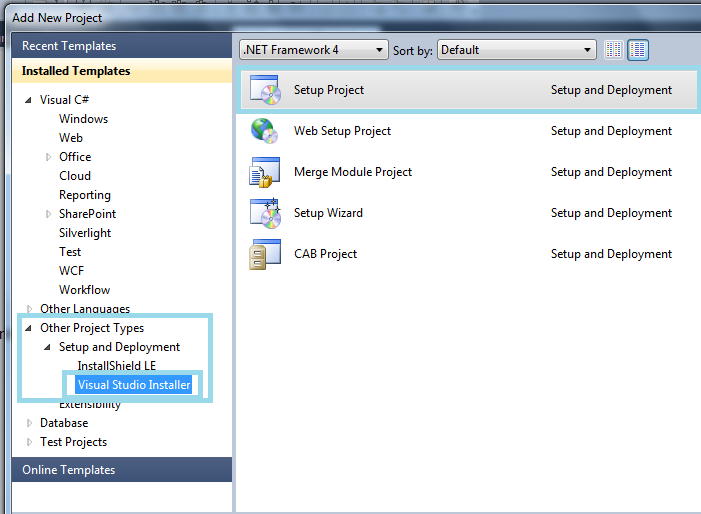Choose the CAB Project template name
The height and width of the screenshot is (514, 701).
click(325, 254)
